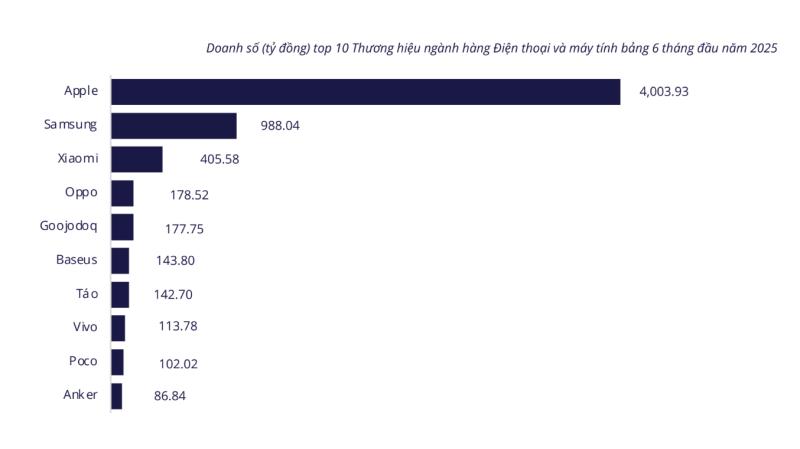800x449 pixels.
Task: Click the Apple brand axis label
Action: click(x=81, y=91)
